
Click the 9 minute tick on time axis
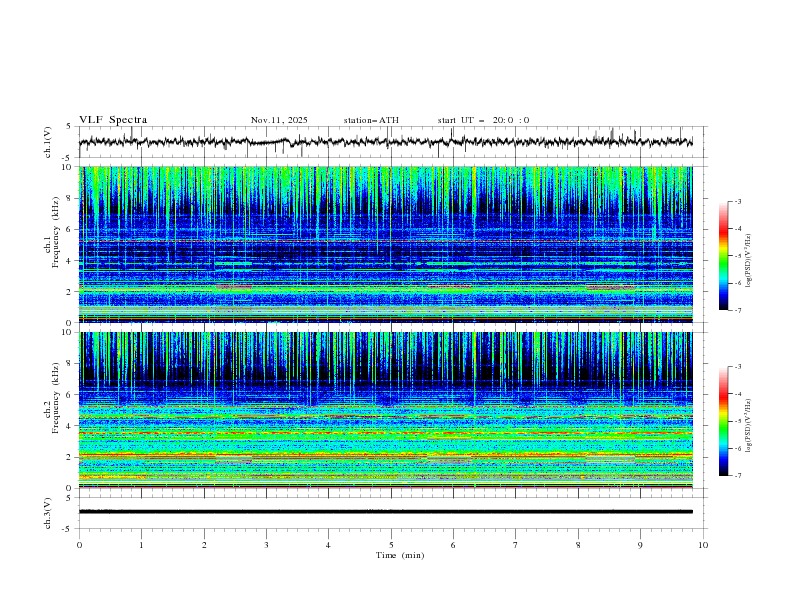coord(640,544)
